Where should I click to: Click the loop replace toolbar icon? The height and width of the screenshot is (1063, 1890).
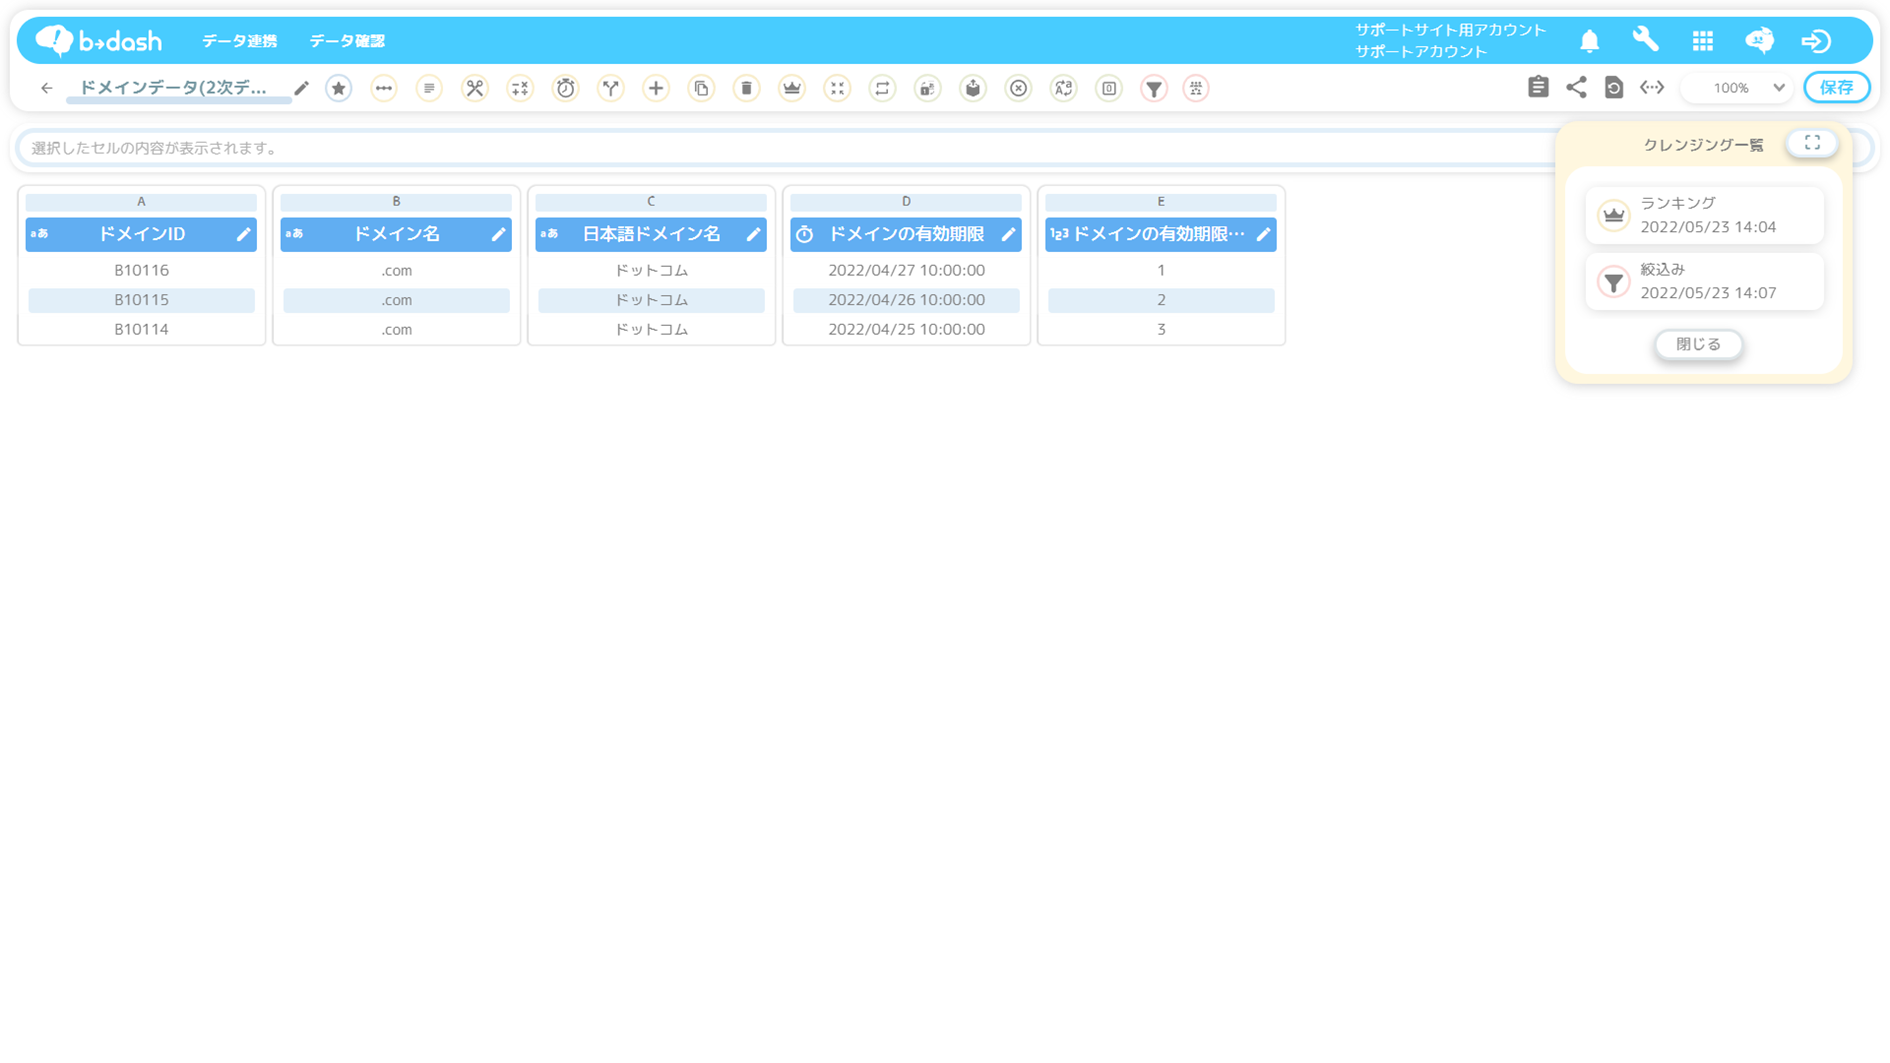pyautogui.click(x=882, y=88)
